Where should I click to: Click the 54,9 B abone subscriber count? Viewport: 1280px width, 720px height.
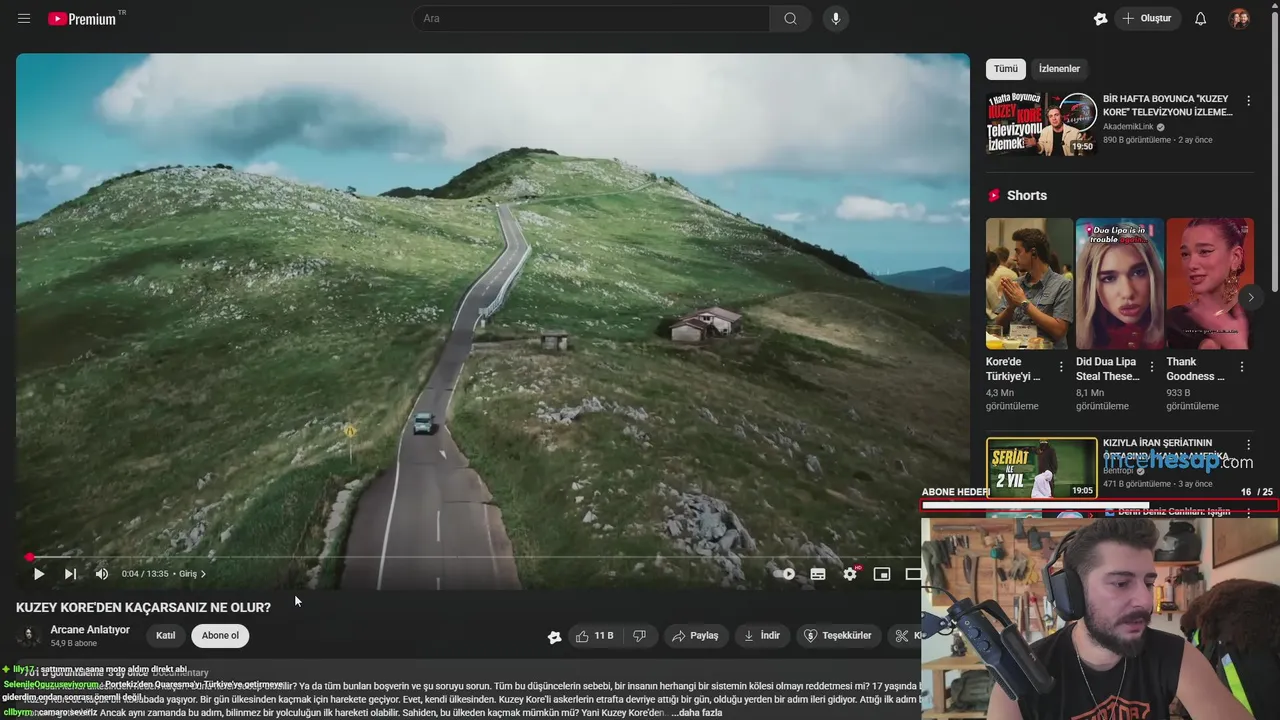coord(73,644)
